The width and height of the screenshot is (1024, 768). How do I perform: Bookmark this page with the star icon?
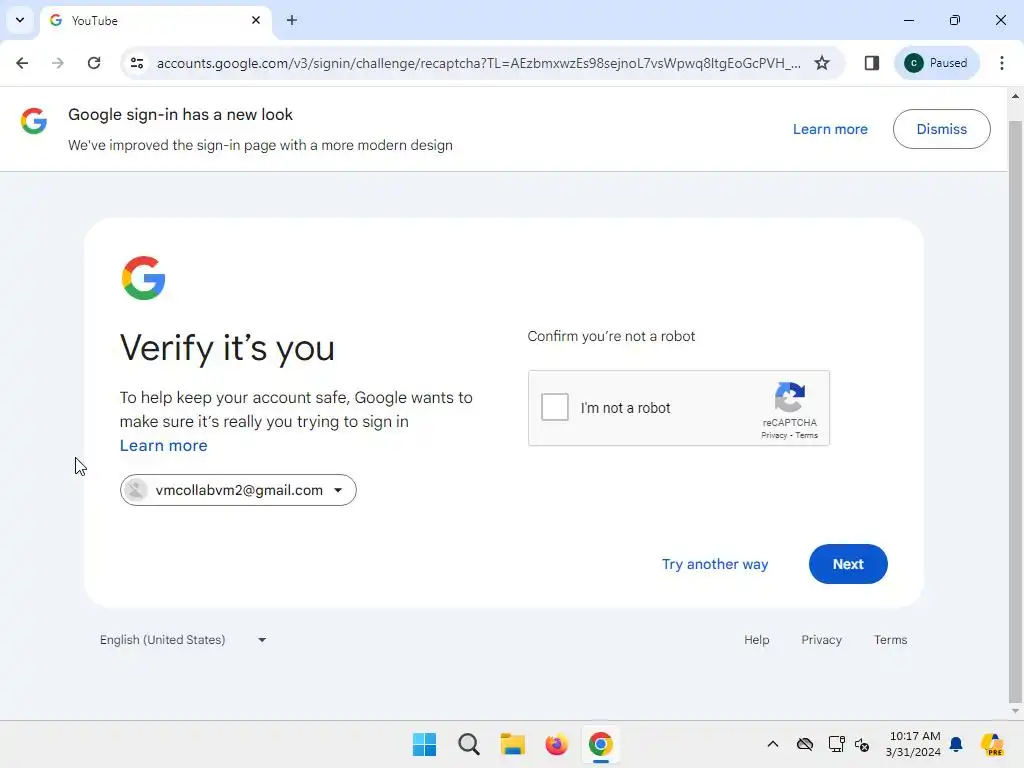click(x=822, y=63)
